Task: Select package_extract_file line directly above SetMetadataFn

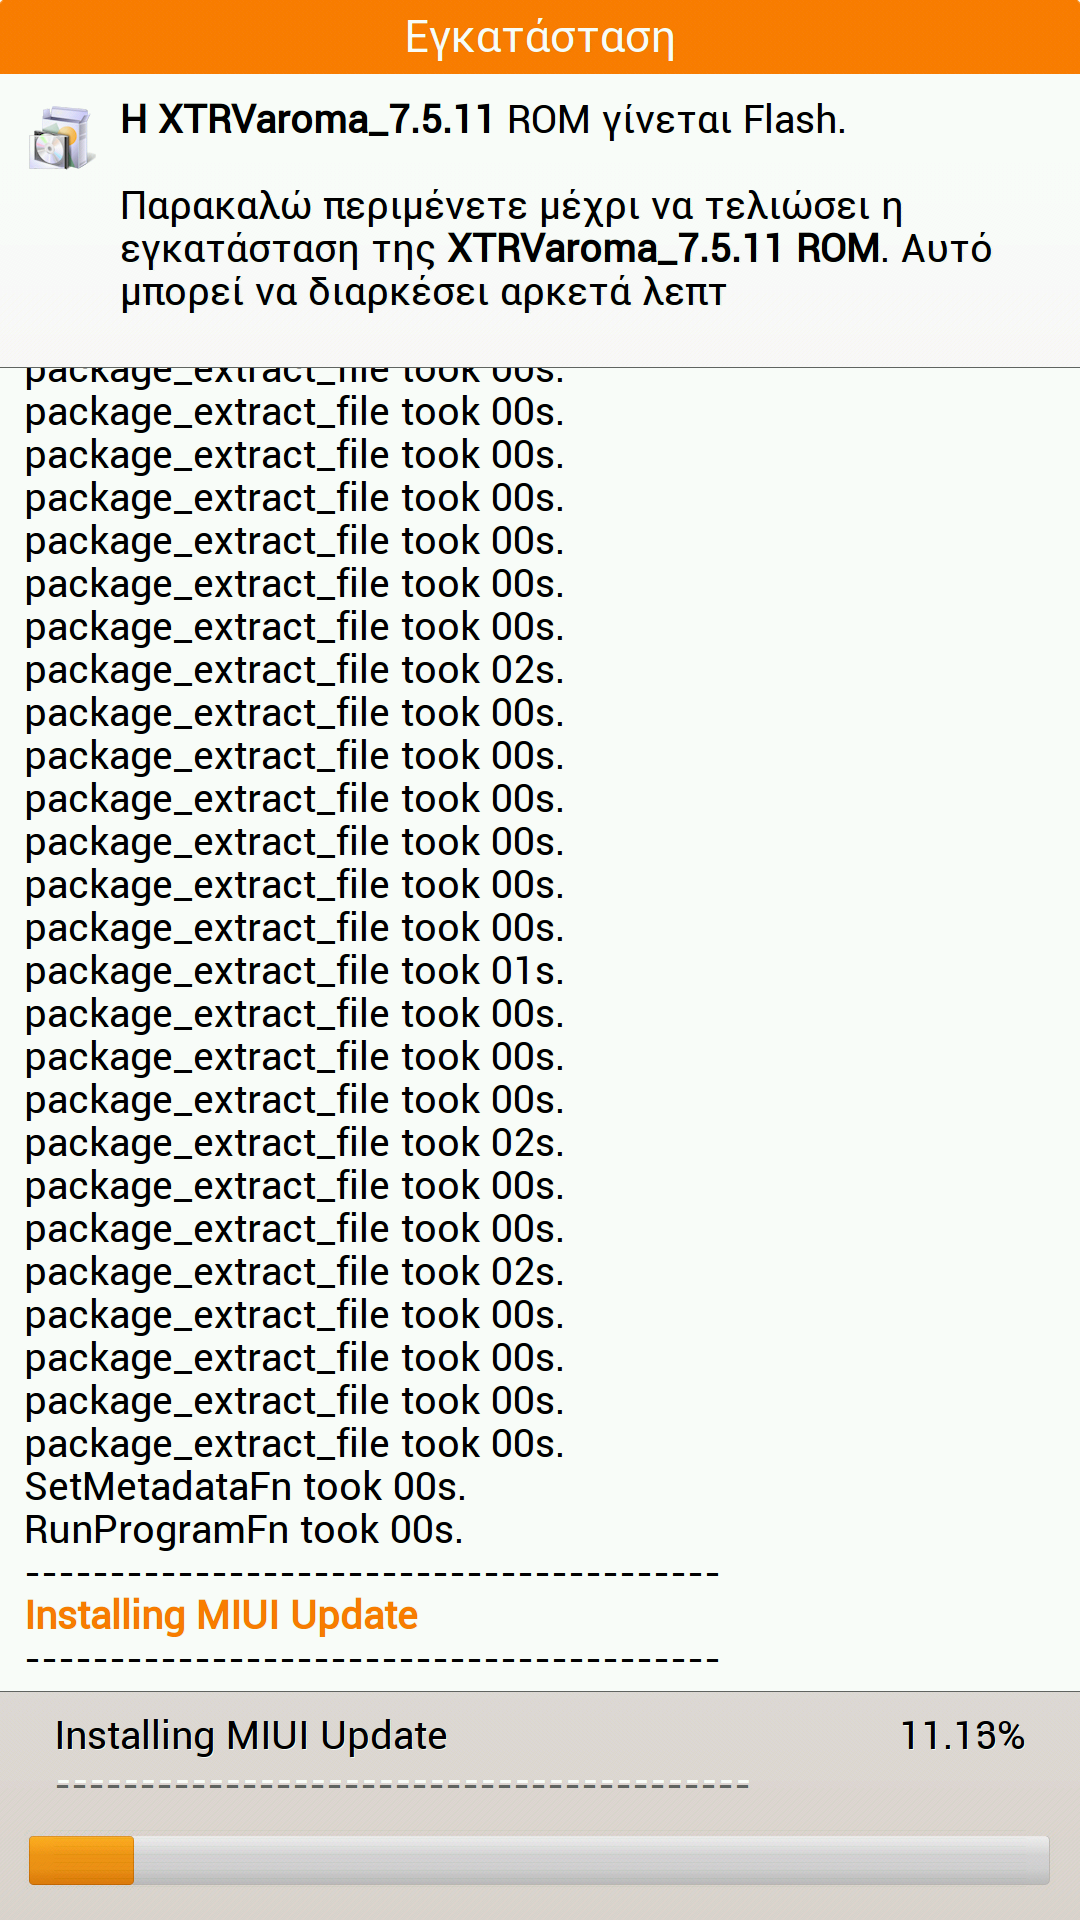Action: click(x=294, y=1444)
